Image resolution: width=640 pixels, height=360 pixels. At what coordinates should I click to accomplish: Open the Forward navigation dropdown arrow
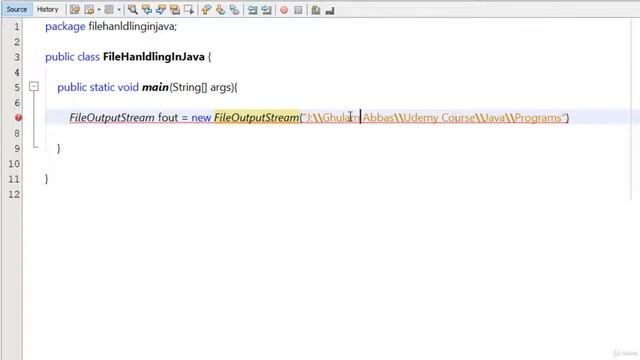pyautogui.click(x=119, y=10)
